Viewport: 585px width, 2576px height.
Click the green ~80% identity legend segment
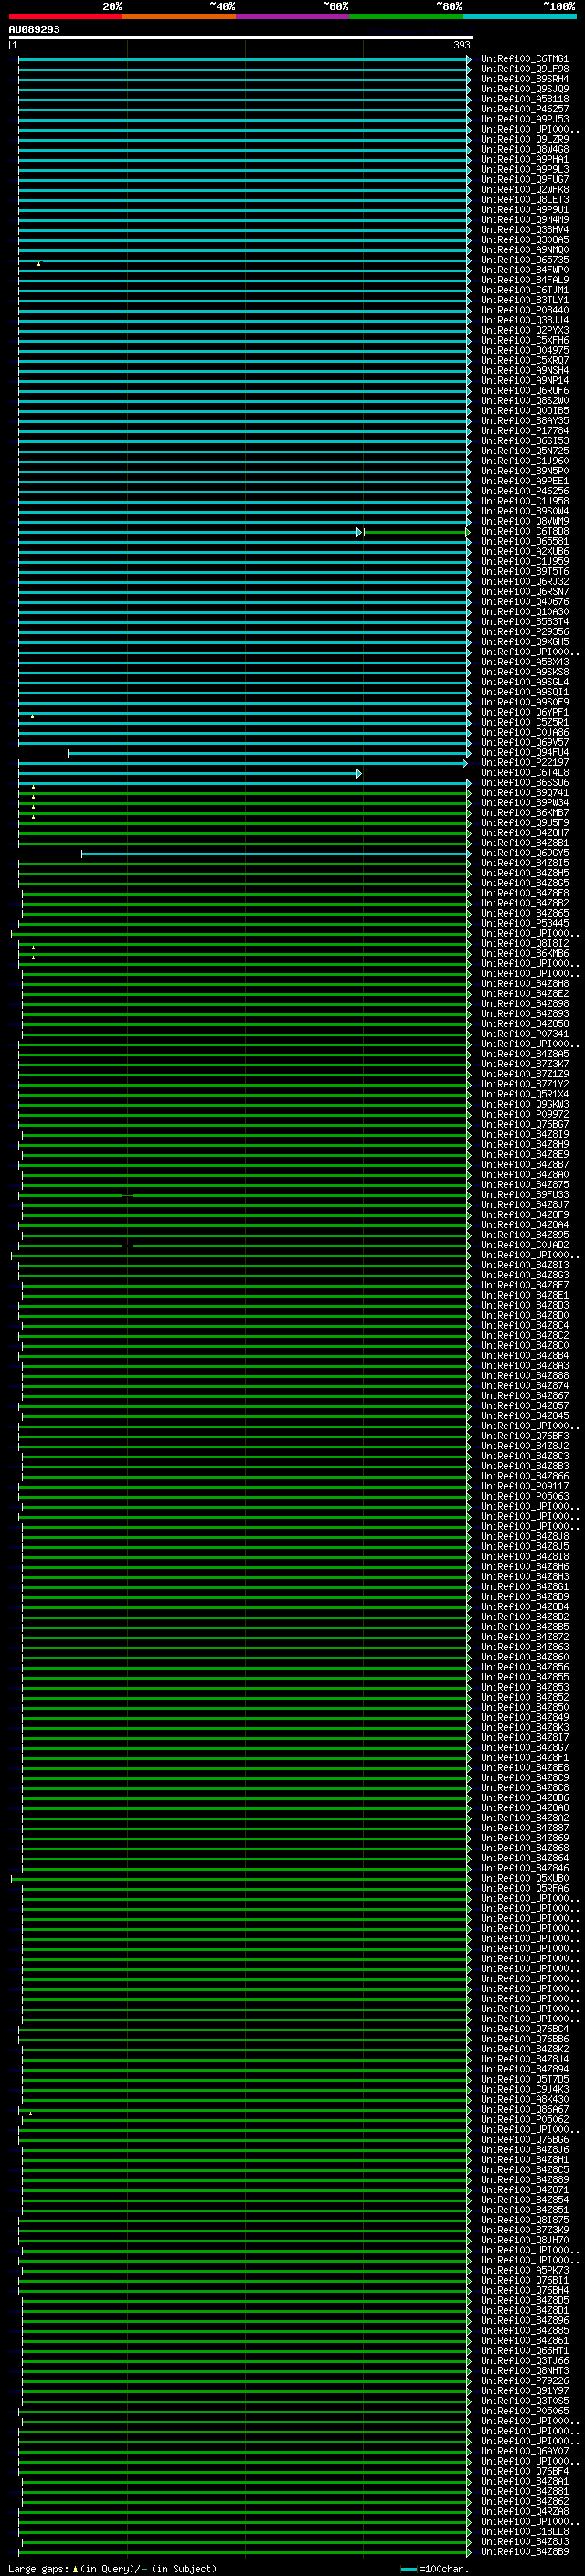(x=406, y=16)
